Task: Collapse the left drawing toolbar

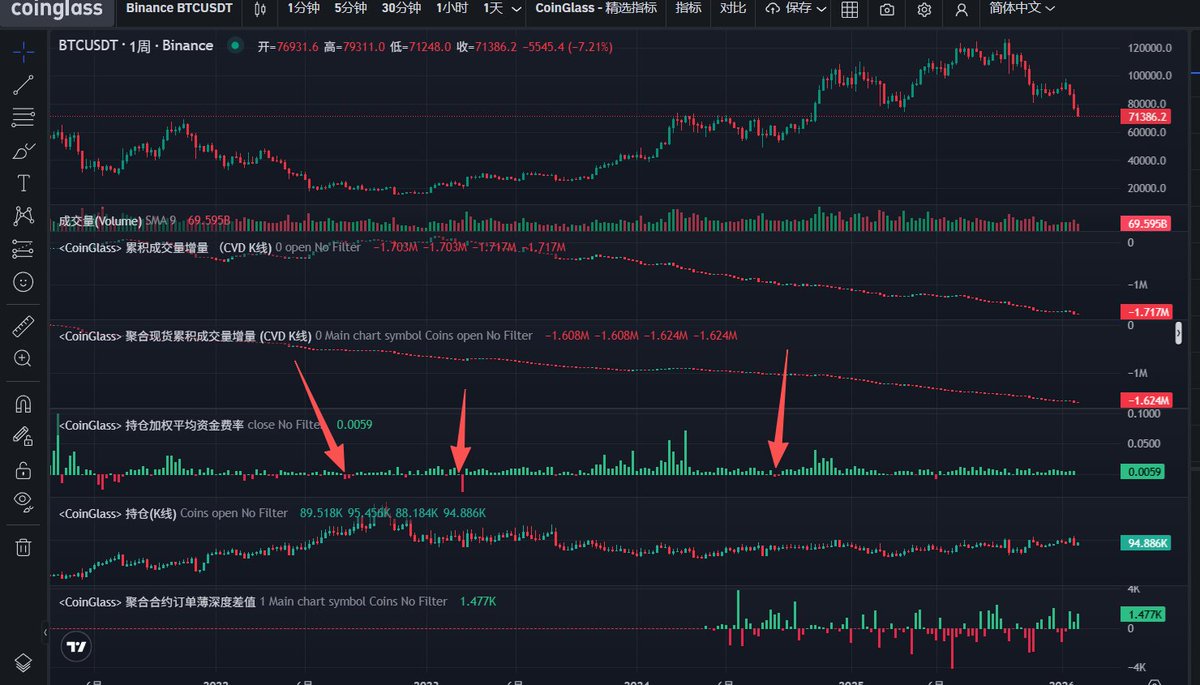Action: (x=45, y=632)
